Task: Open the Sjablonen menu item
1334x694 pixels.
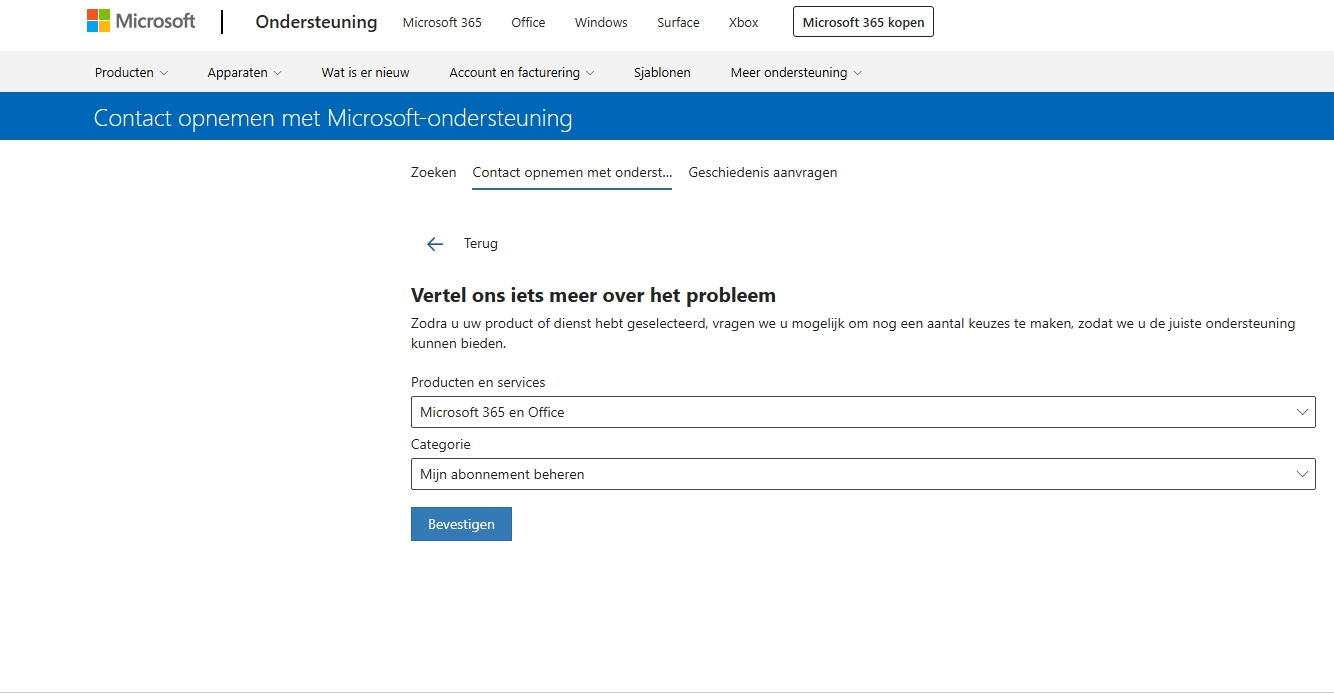Action: pos(662,72)
